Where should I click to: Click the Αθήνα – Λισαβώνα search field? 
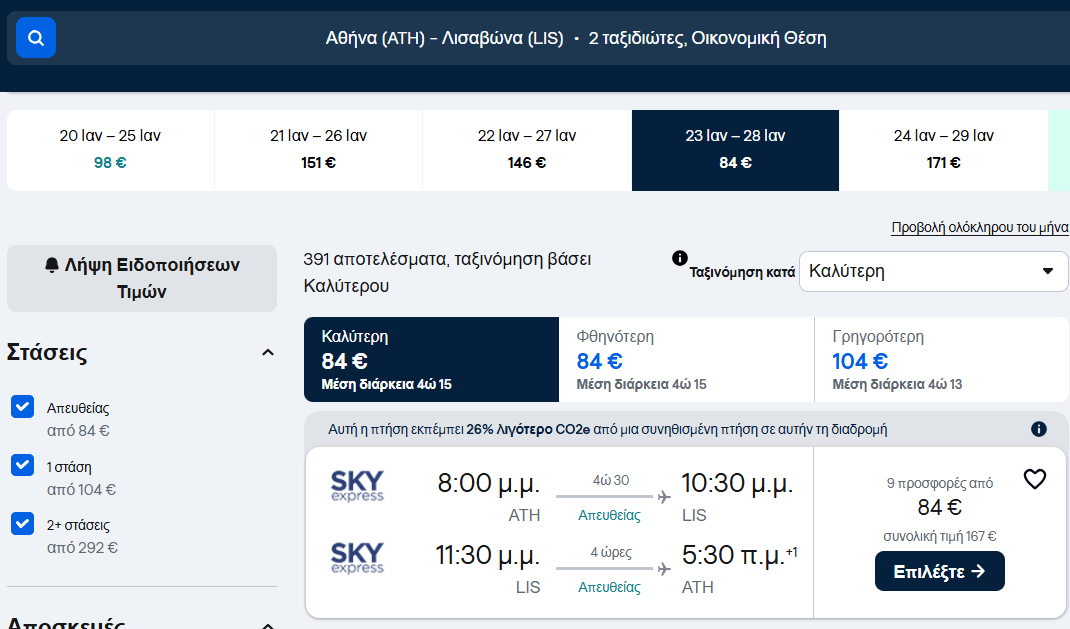tap(575, 38)
